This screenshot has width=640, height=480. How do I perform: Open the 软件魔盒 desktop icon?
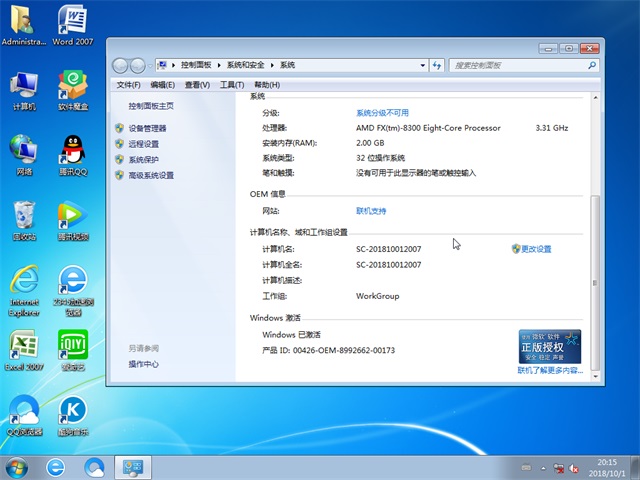tap(73, 91)
